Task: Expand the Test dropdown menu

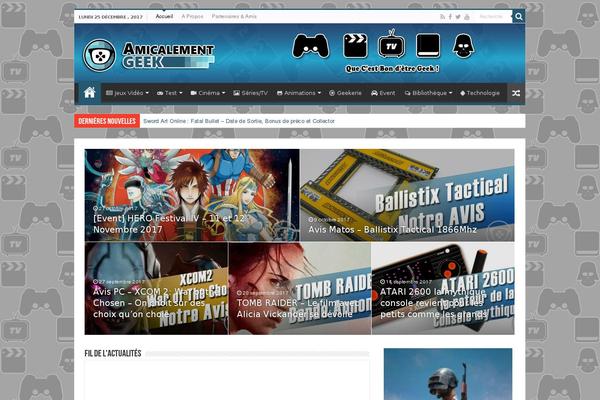Action: (x=170, y=93)
